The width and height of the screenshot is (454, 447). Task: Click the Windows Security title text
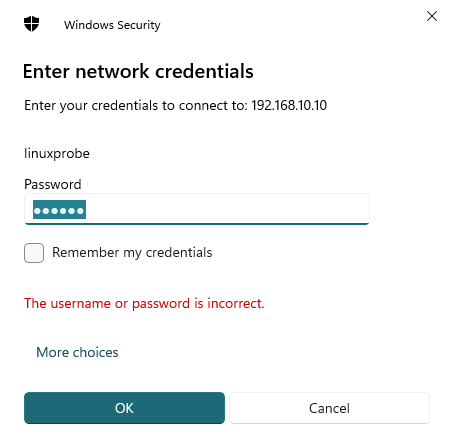(x=112, y=25)
